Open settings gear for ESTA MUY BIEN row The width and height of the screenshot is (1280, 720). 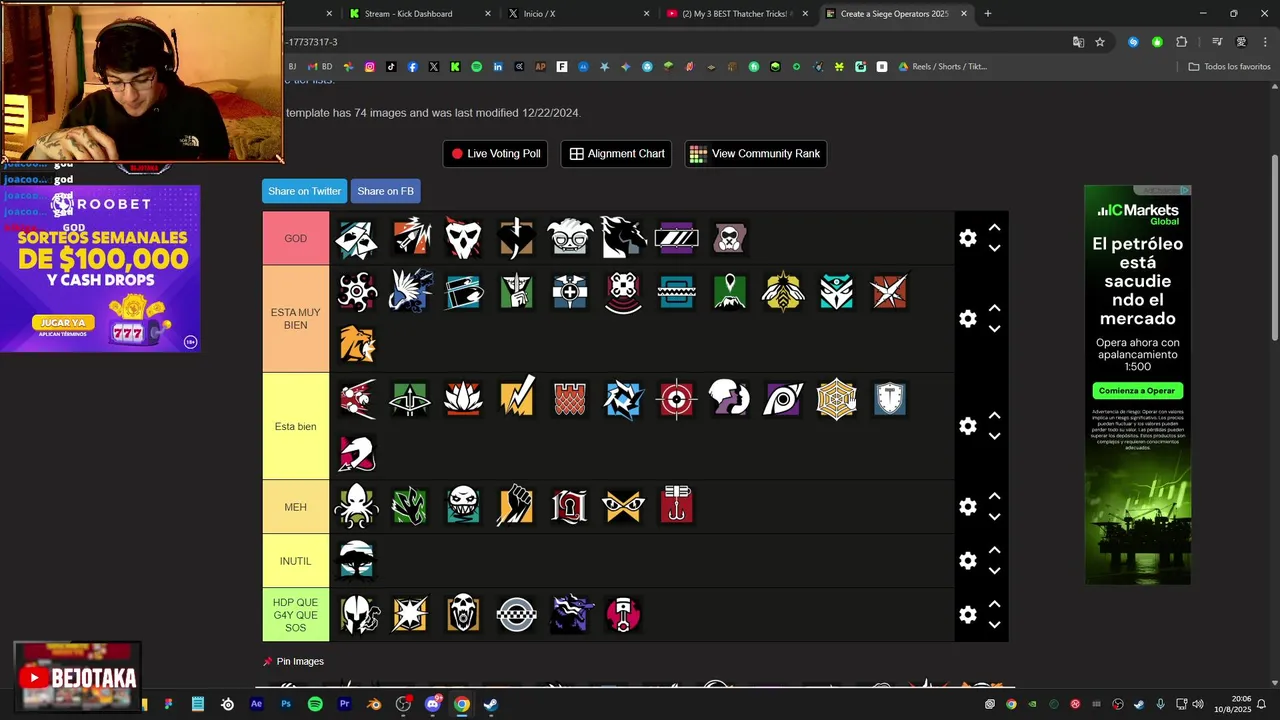[x=967, y=318]
